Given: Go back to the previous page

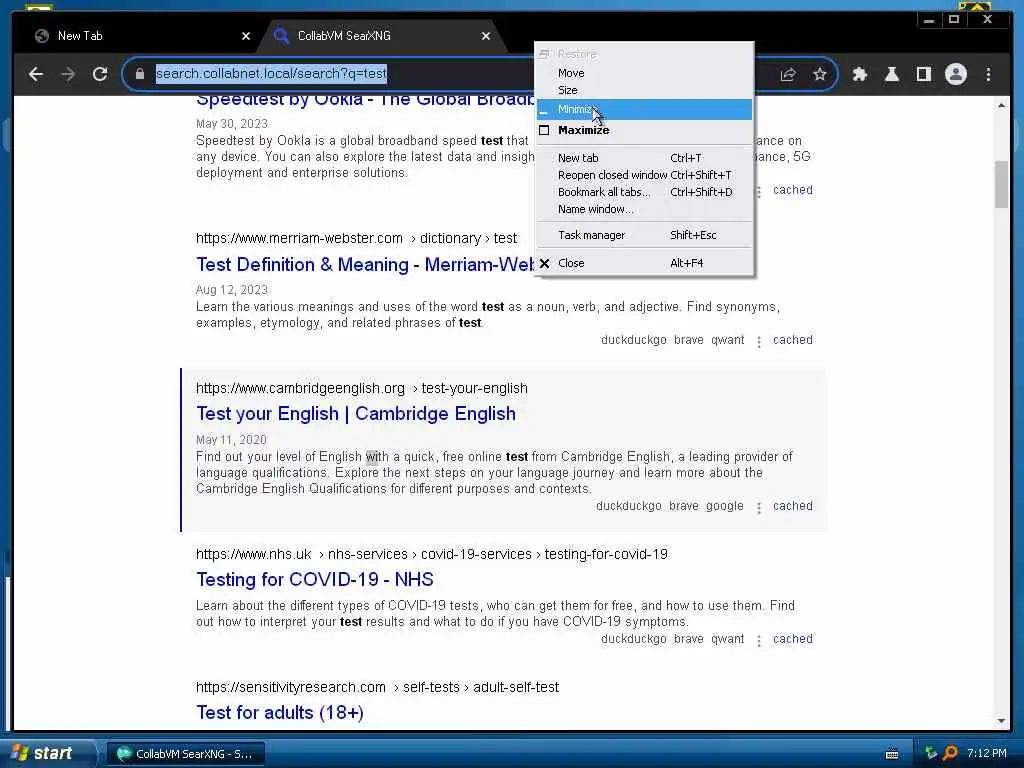Looking at the screenshot, I should [x=36, y=74].
